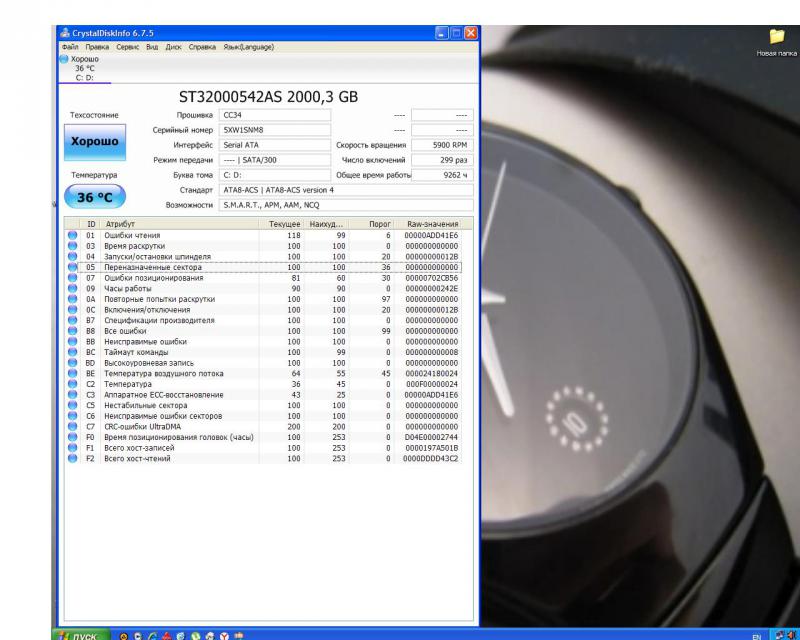Click the Число включений value 299 раз
The image size is (800, 640).
(x=442, y=160)
